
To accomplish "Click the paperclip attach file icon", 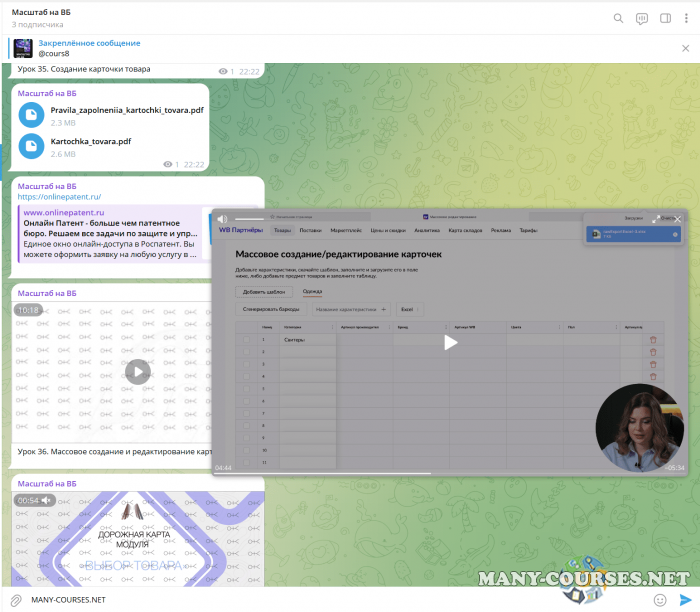I will [x=15, y=599].
